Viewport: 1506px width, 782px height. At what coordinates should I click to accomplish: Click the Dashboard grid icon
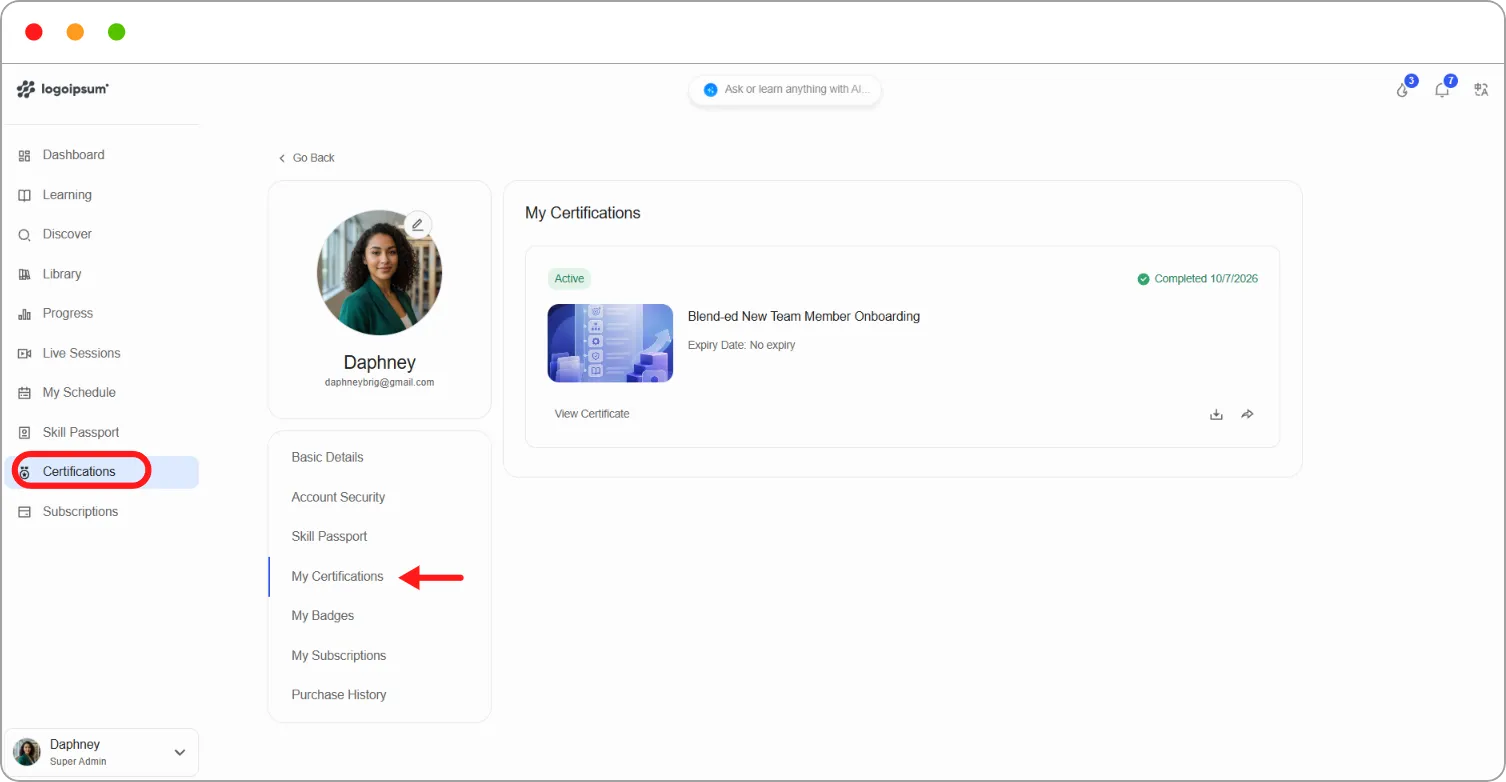point(25,156)
